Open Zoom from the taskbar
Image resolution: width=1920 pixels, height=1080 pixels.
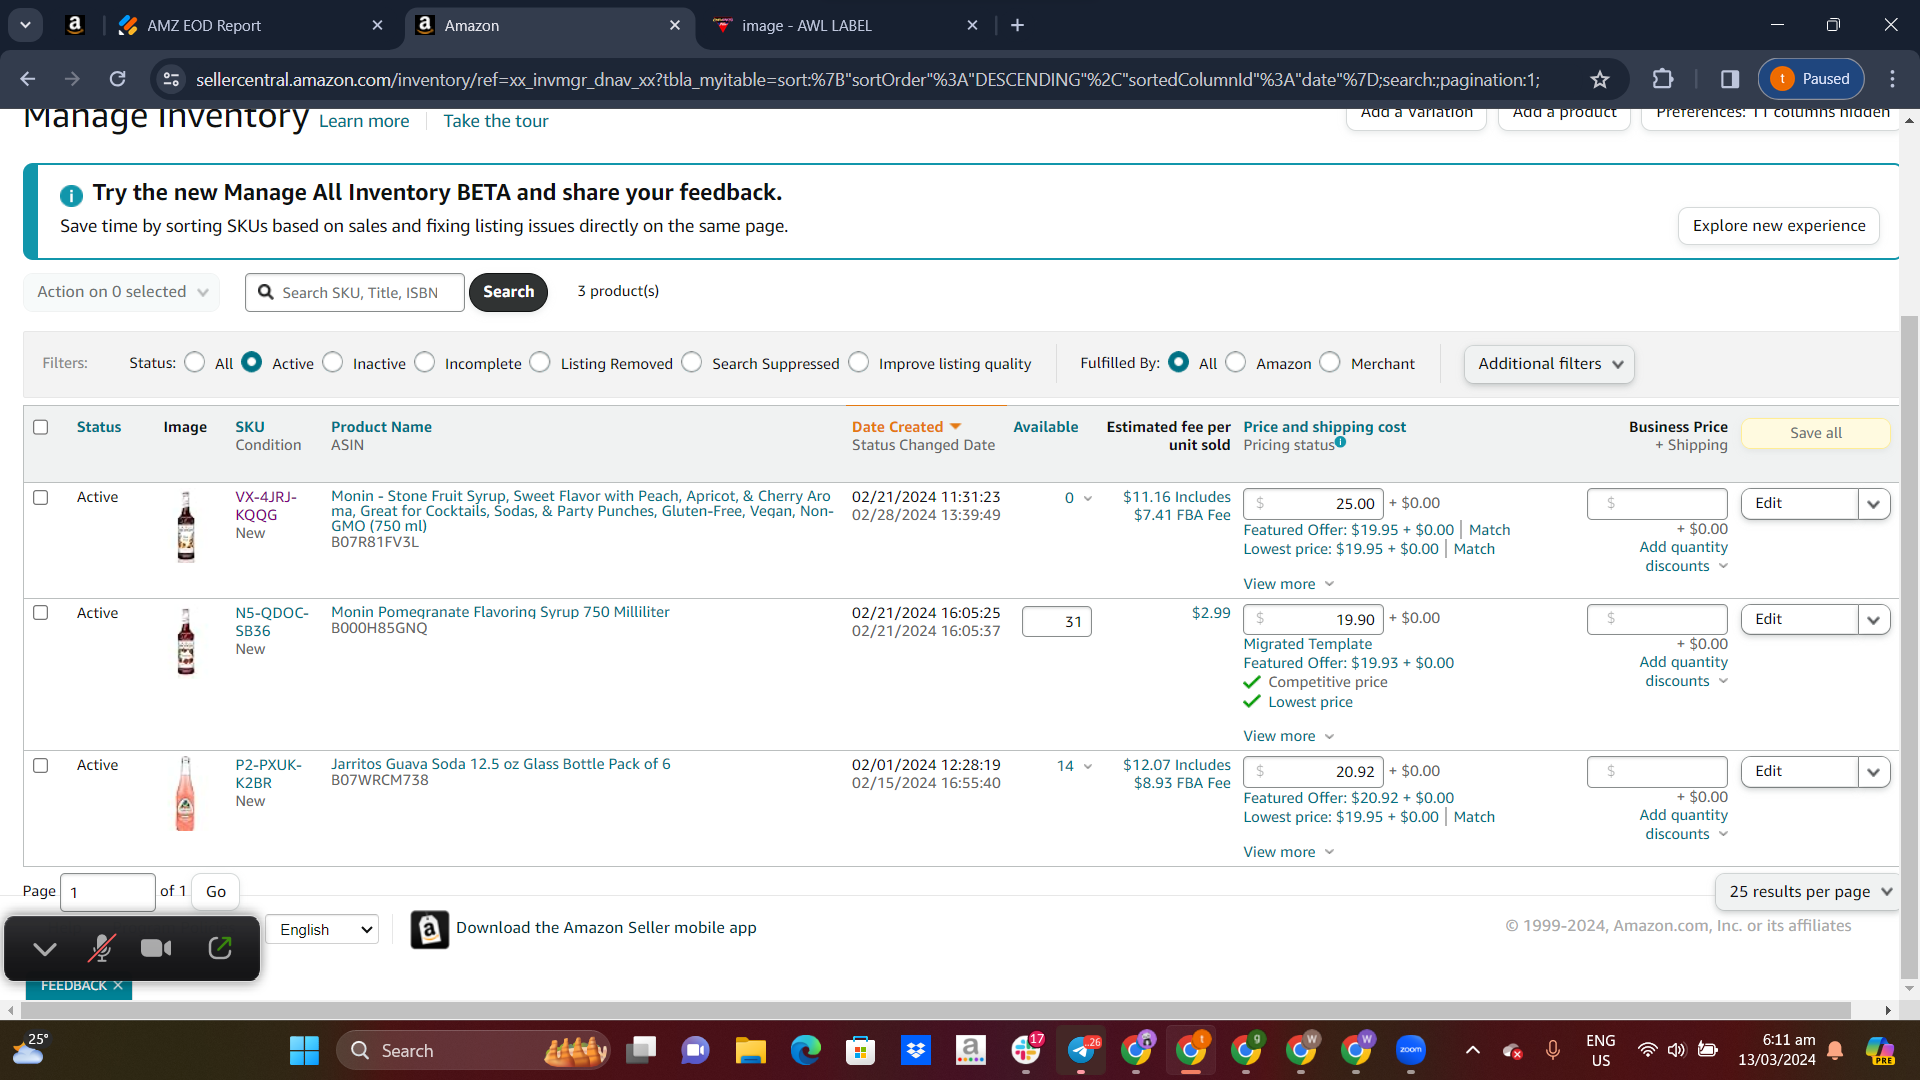[1411, 1050]
